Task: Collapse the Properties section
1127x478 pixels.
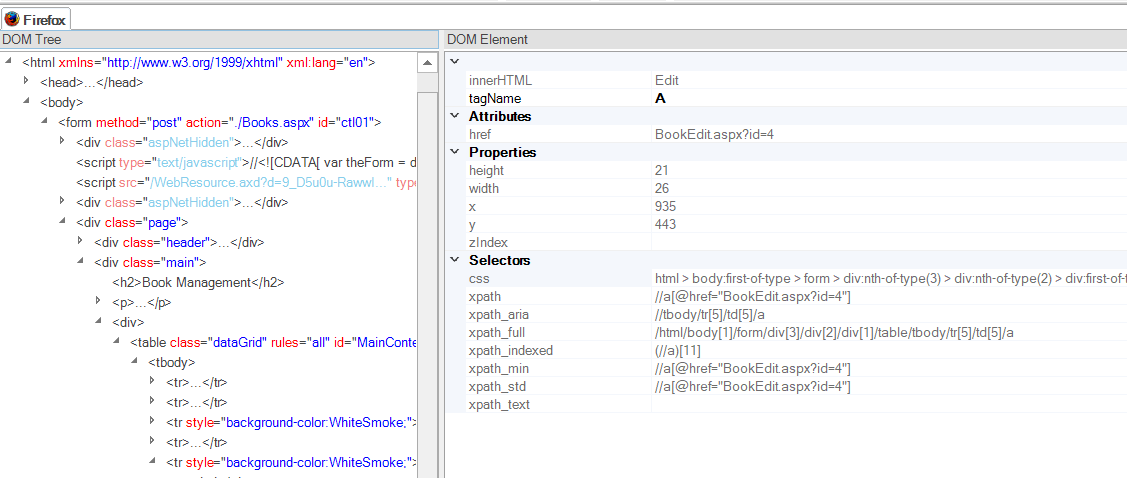Action: (x=454, y=152)
